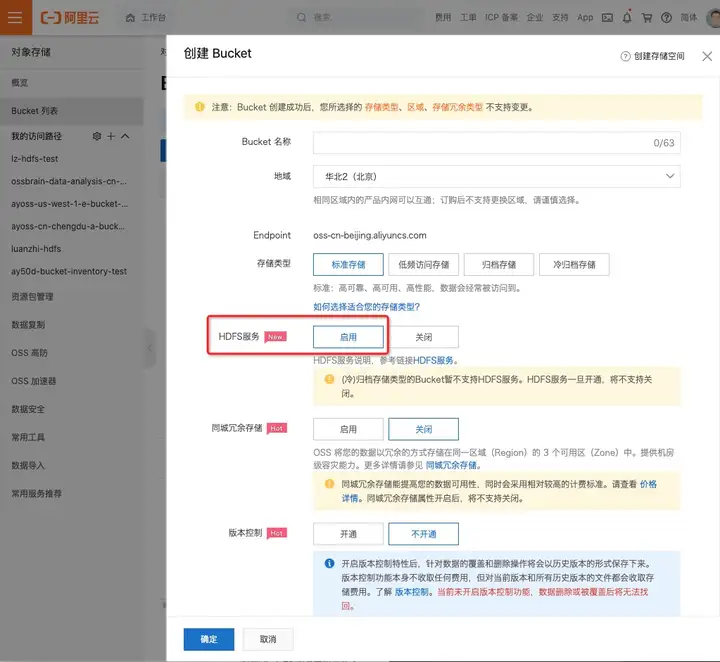Image resolution: width=720 pixels, height=662 pixels.
Task: Open ICP 备案 in the top navigation
Action: 501,17
